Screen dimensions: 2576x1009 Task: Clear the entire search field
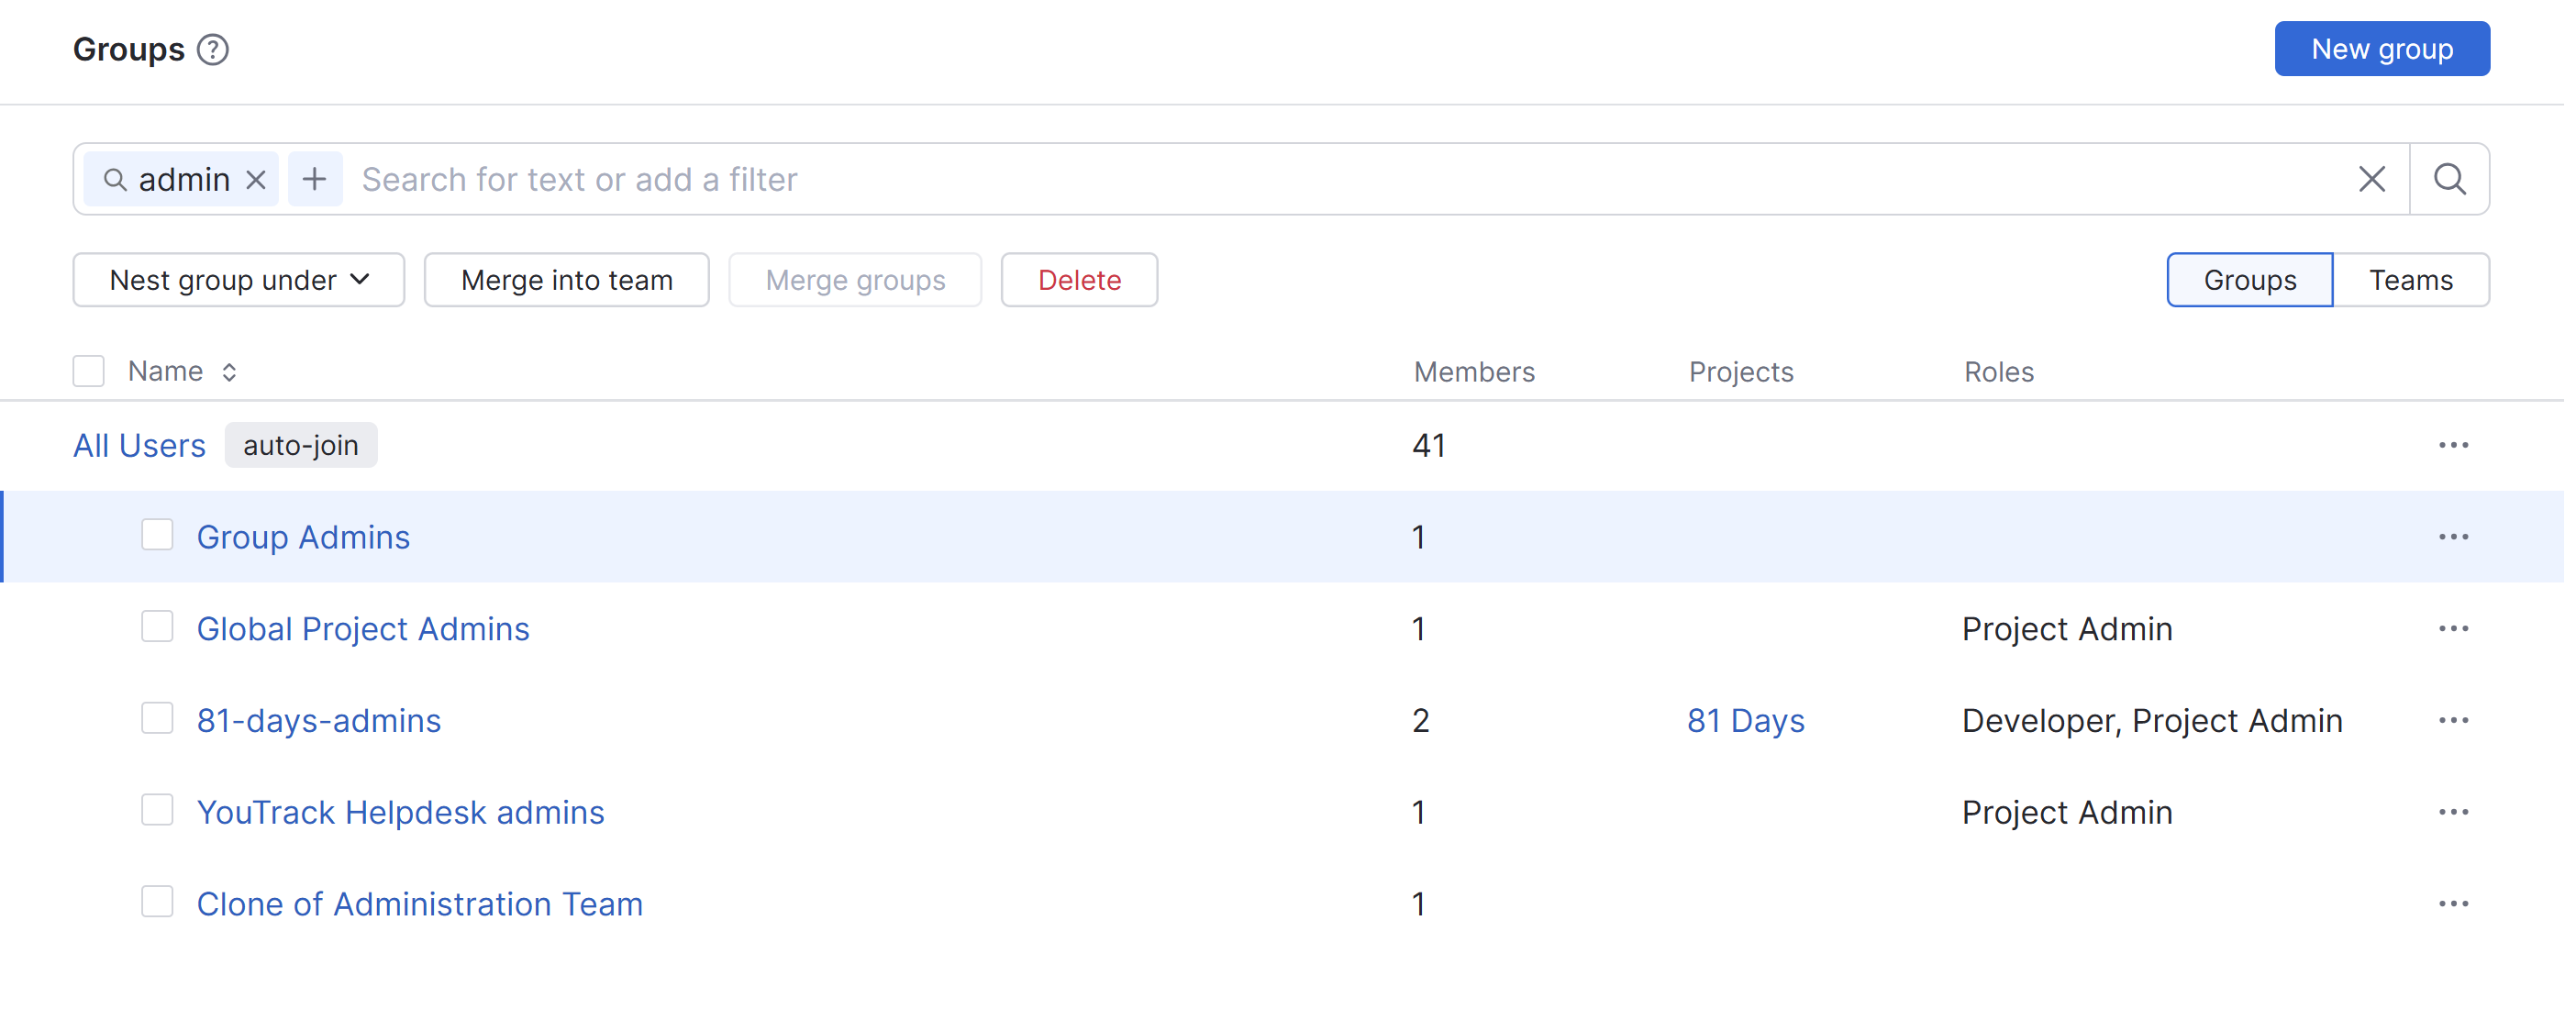click(x=2371, y=179)
